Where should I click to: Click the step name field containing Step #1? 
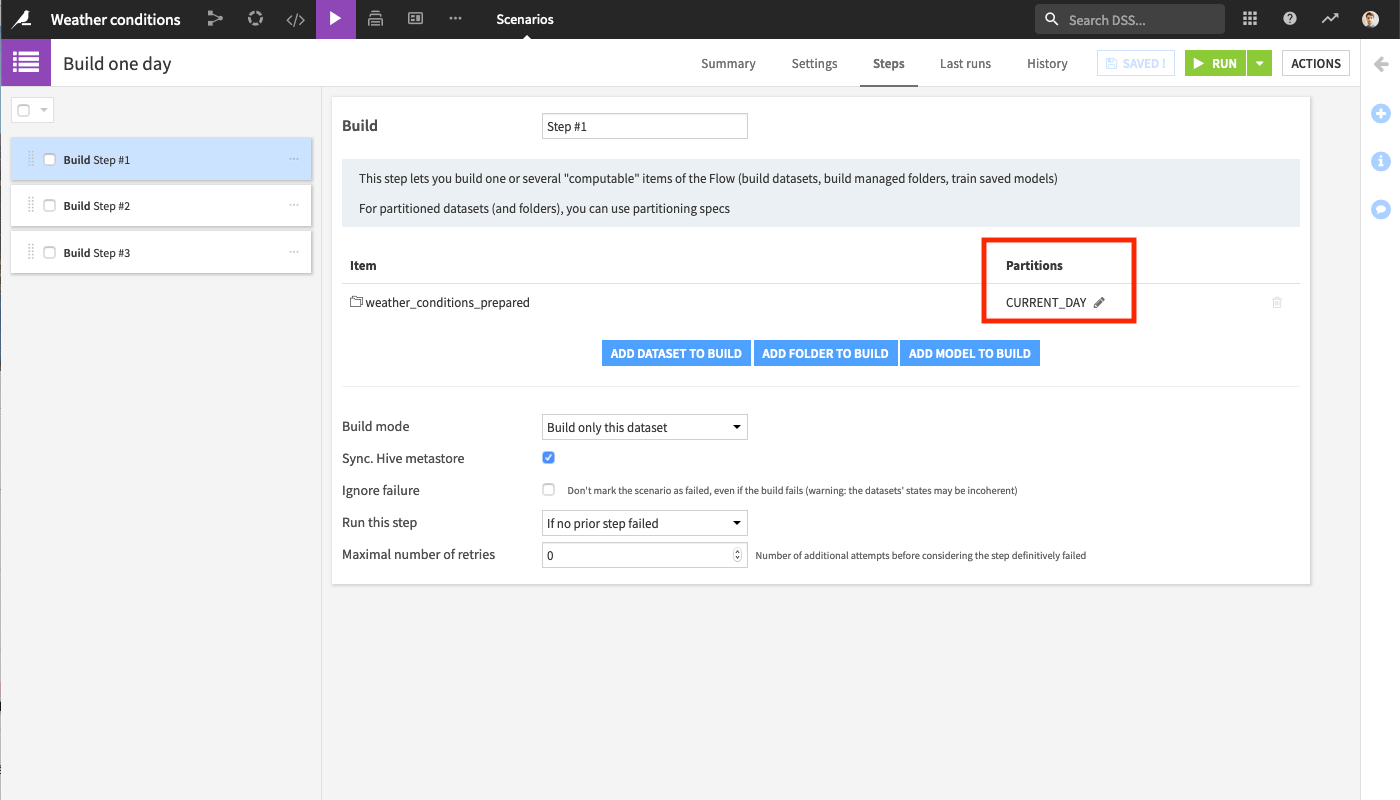coord(644,126)
